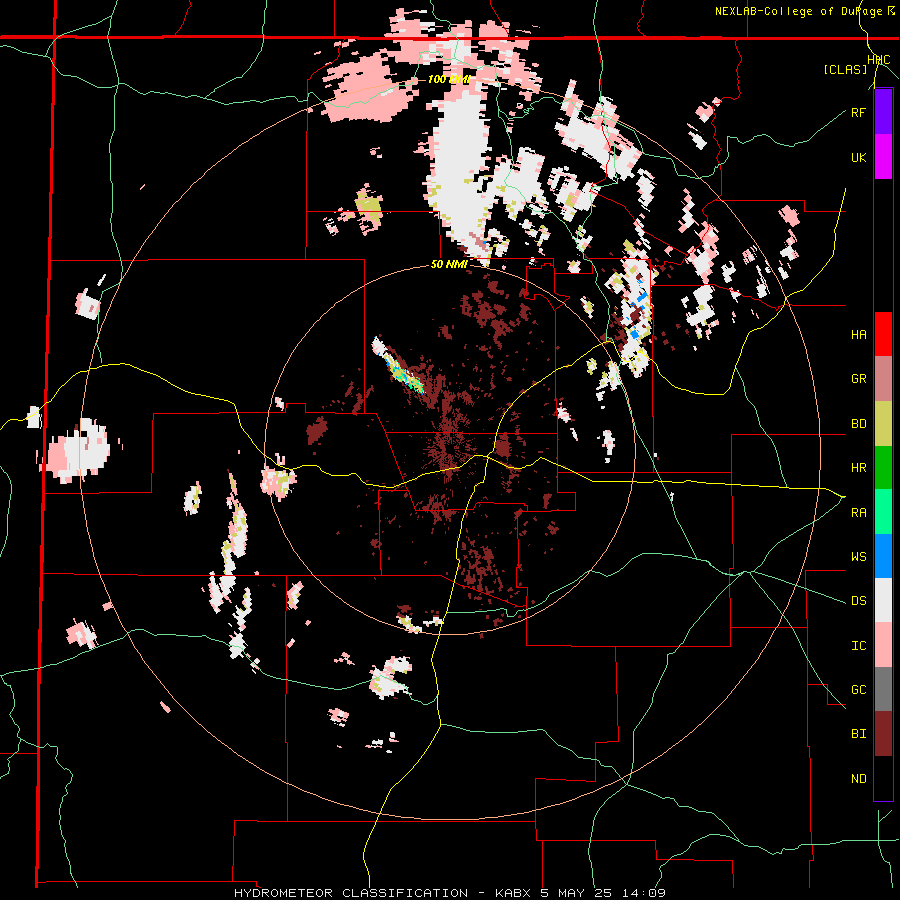Click the RA legend label
Screen dimensions: 900x900
858,513
